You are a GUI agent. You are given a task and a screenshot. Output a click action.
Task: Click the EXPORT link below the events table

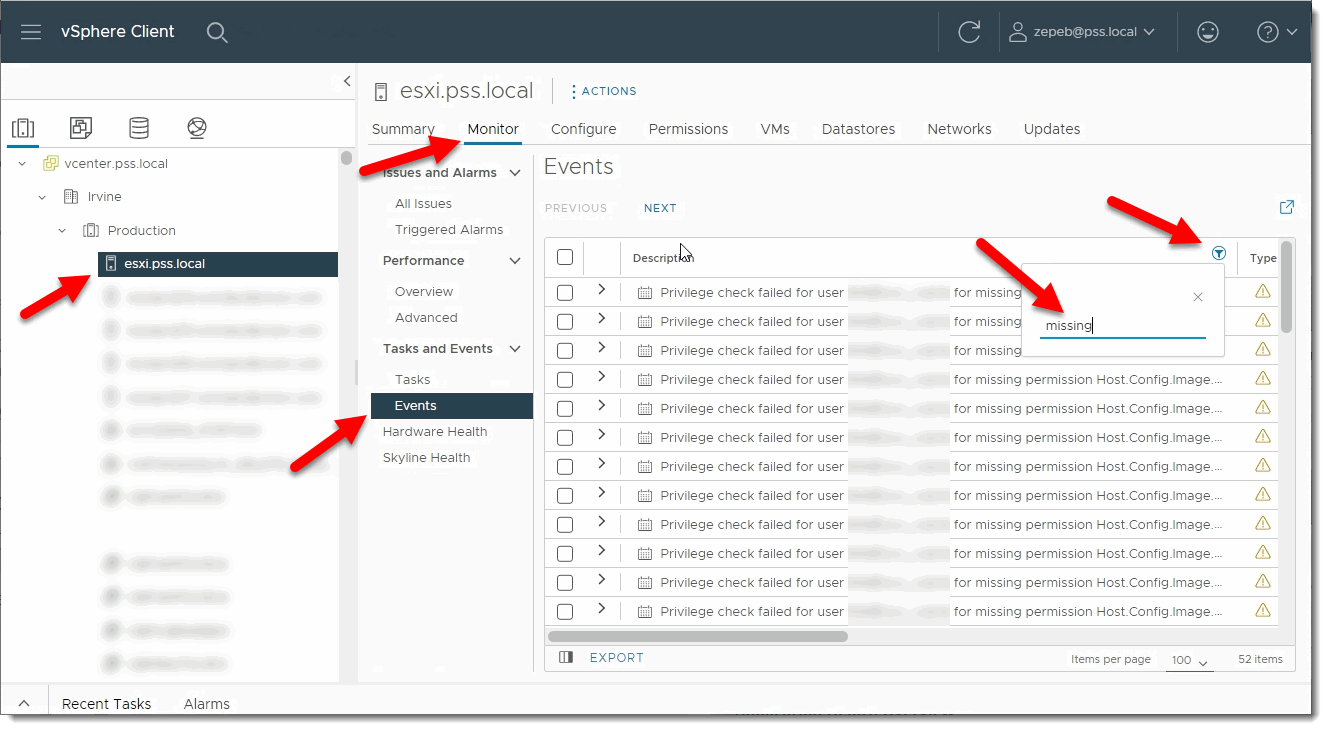pyautogui.click(x=616, y=657)
